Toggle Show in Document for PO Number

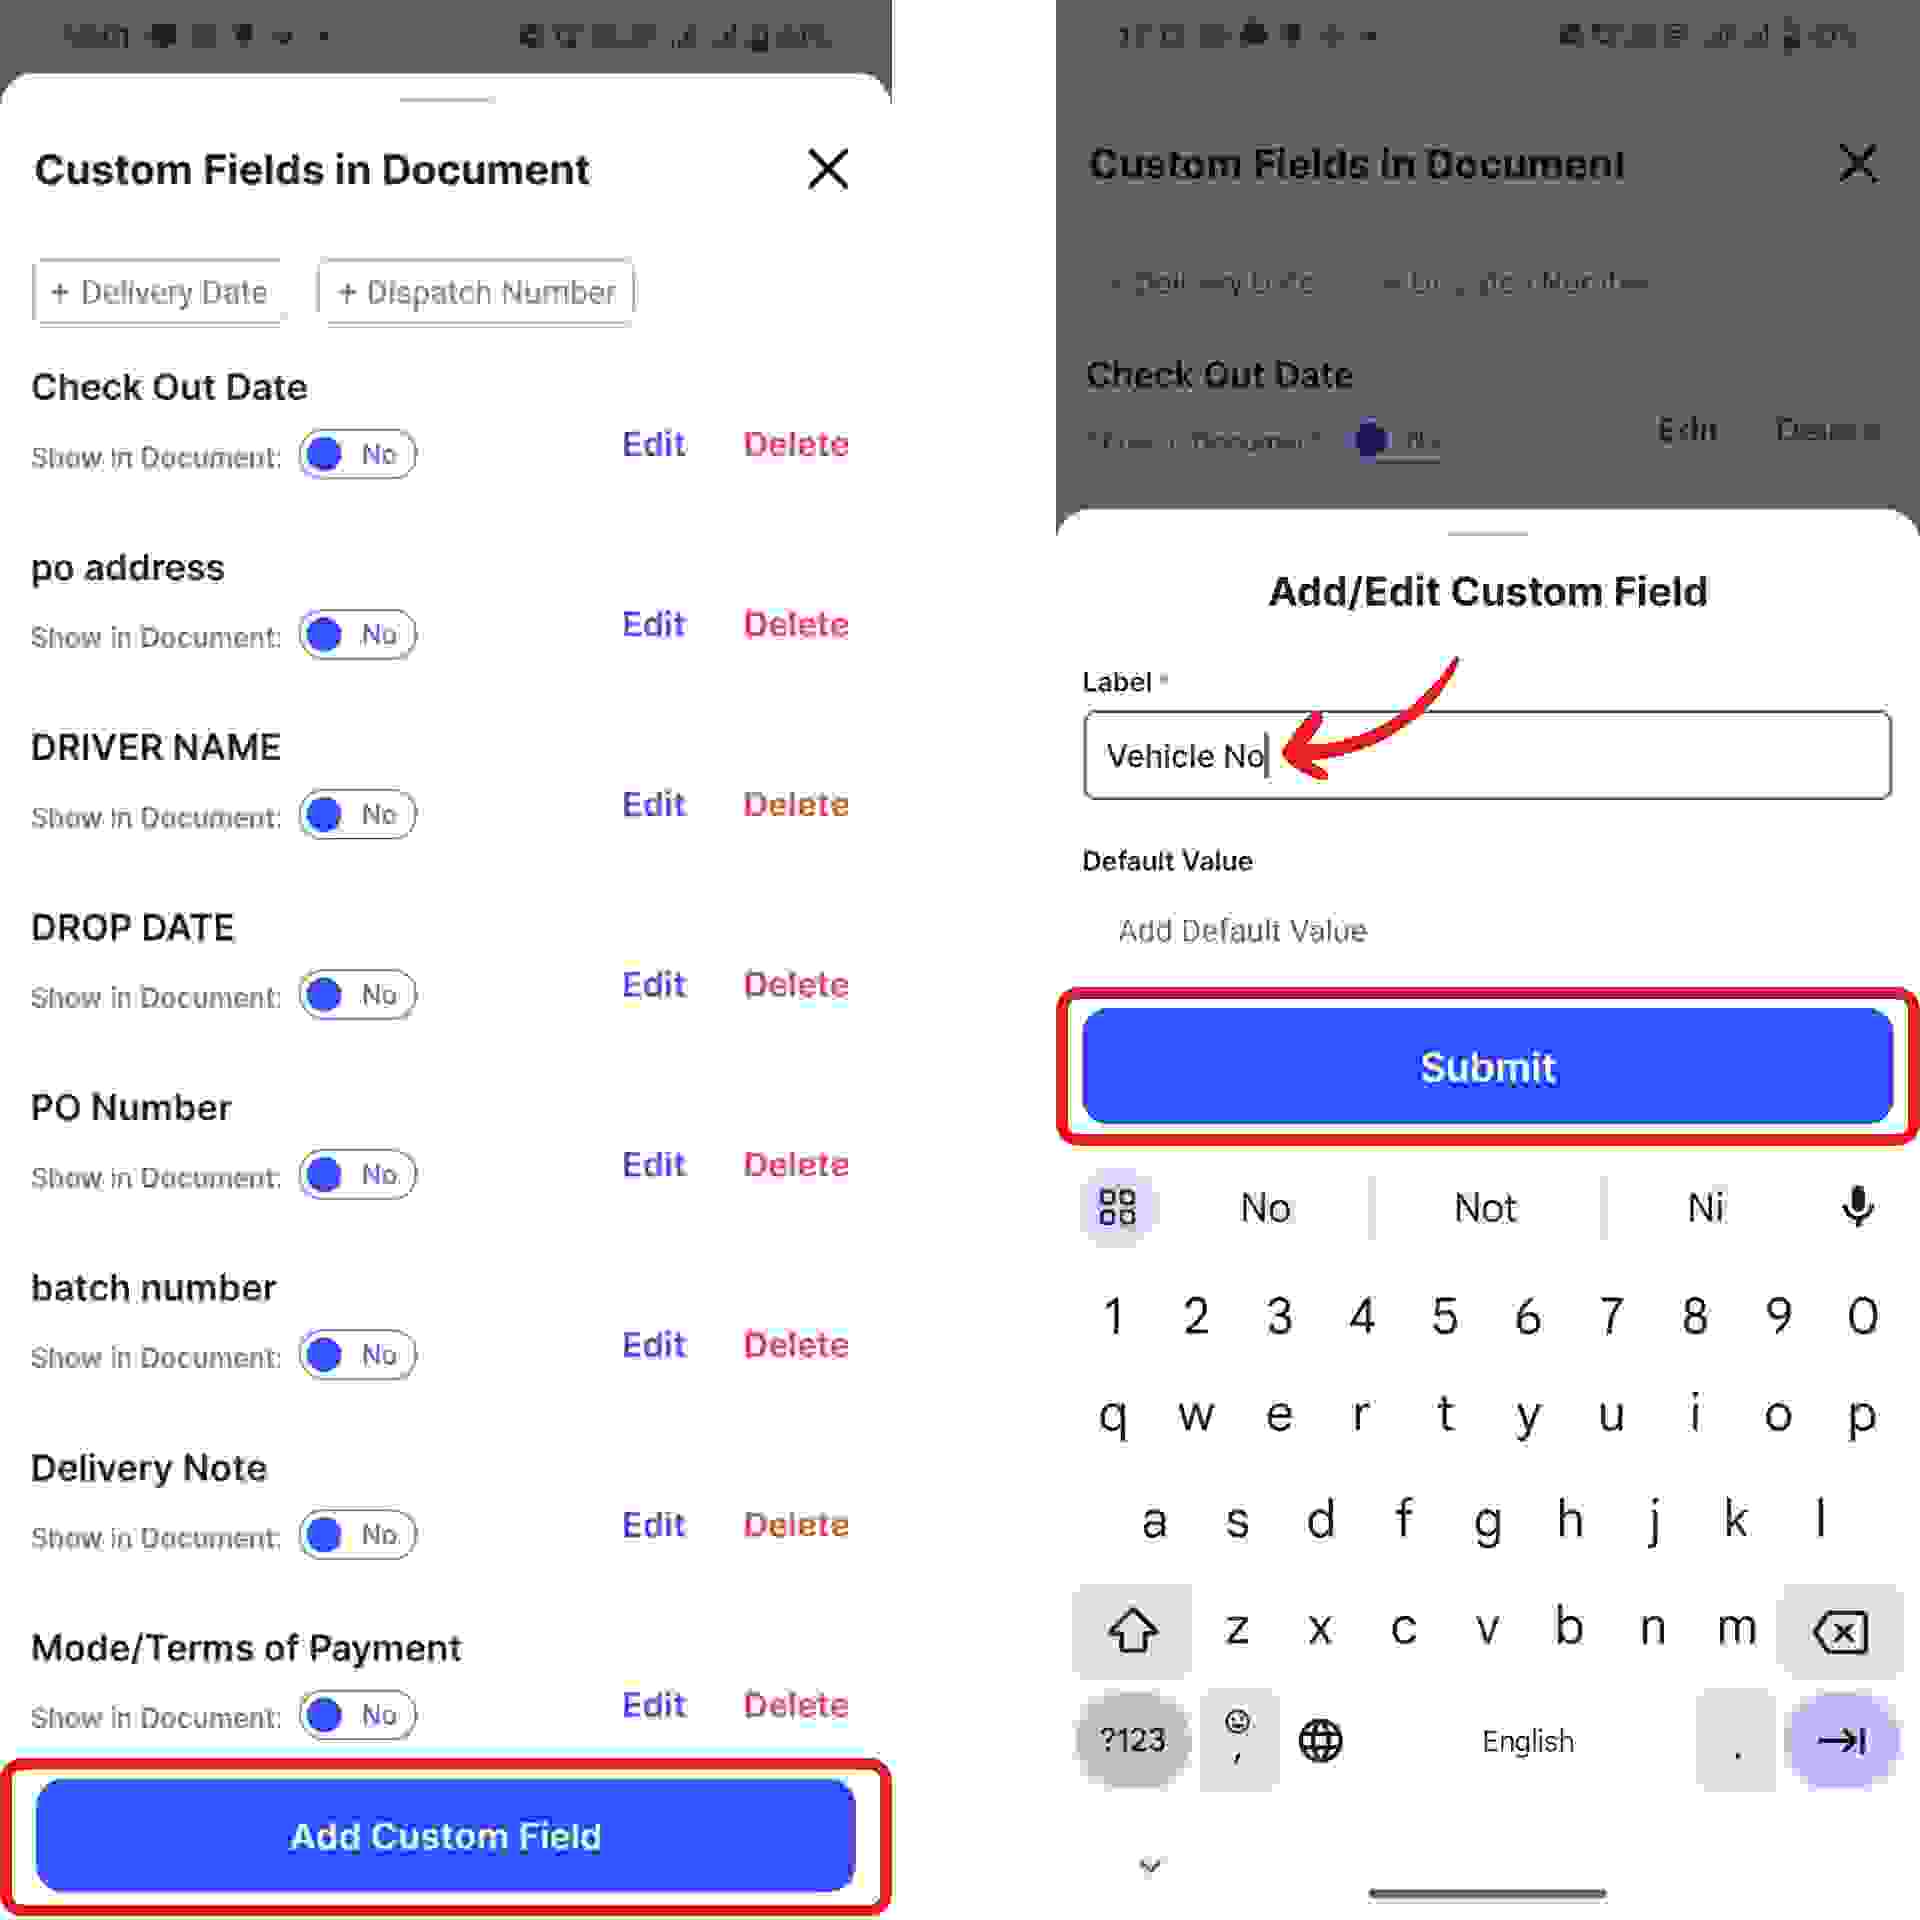(x=358, y=1175)
